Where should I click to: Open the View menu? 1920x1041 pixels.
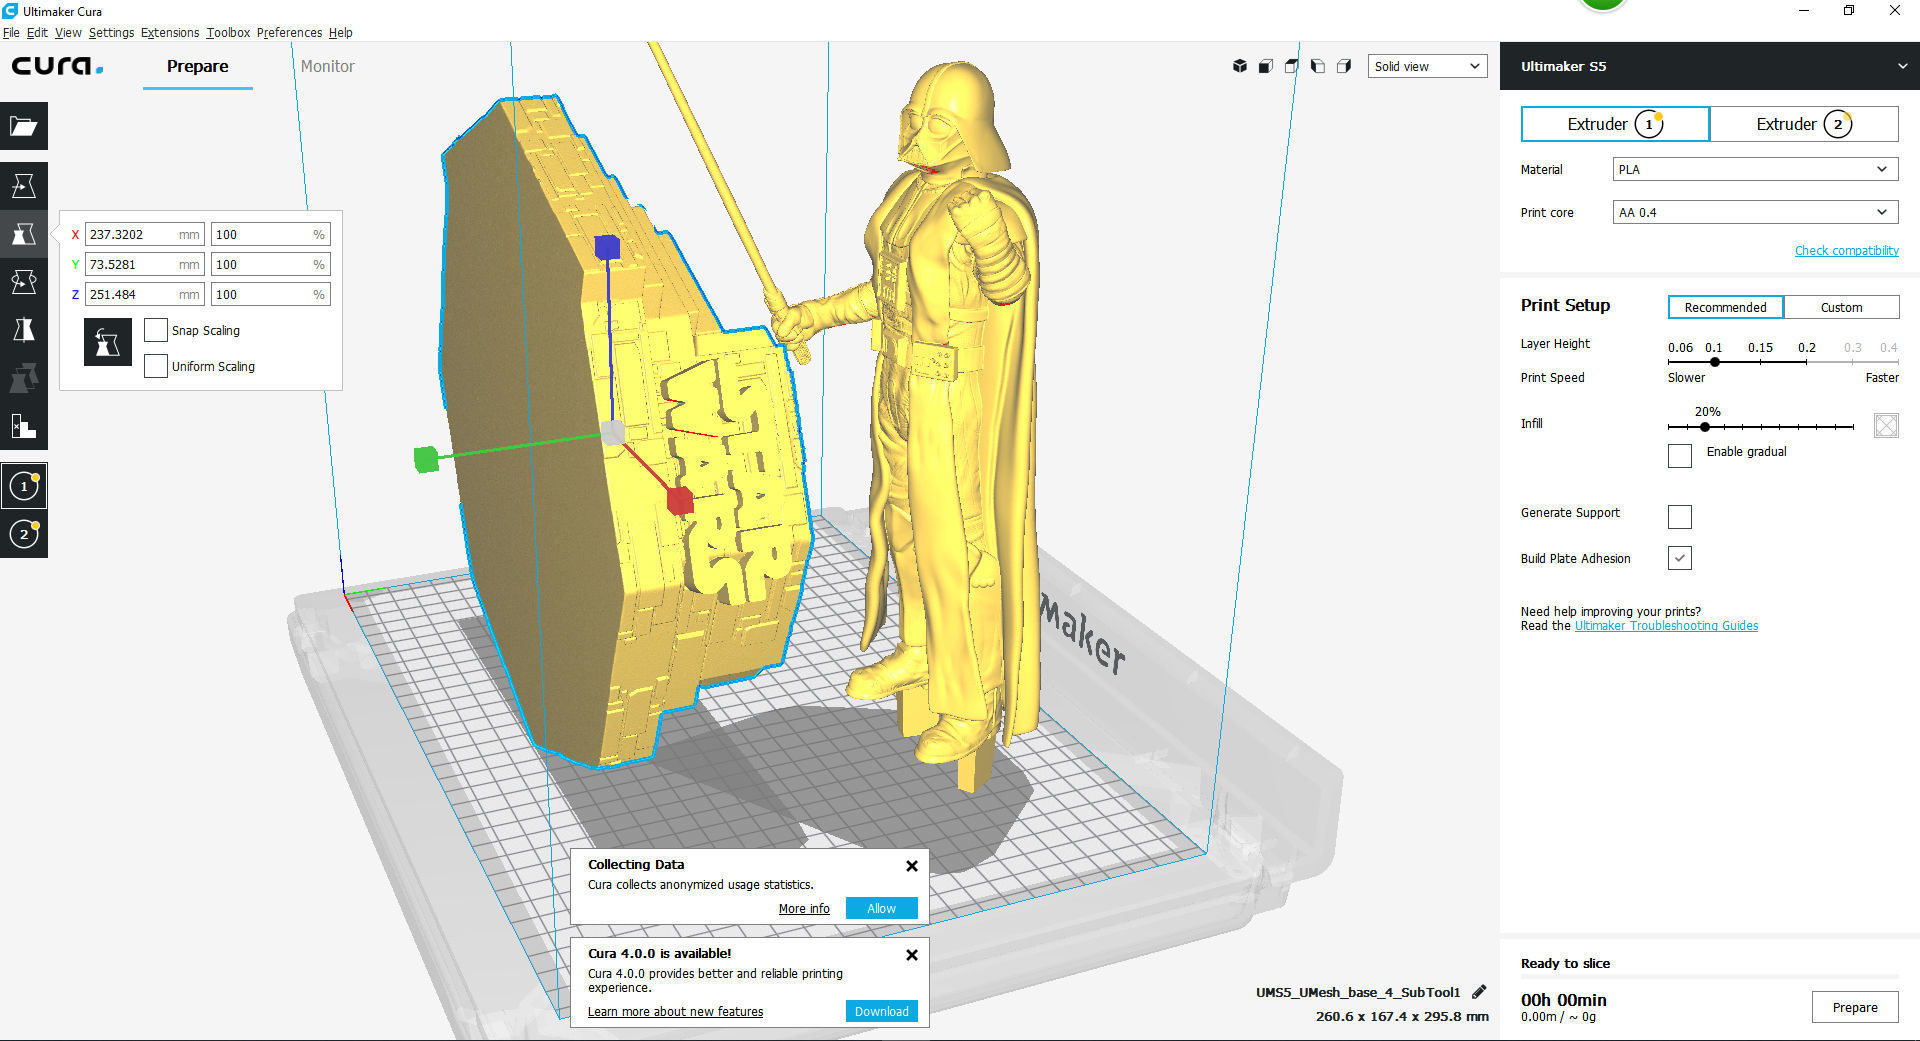click(68, 32)
